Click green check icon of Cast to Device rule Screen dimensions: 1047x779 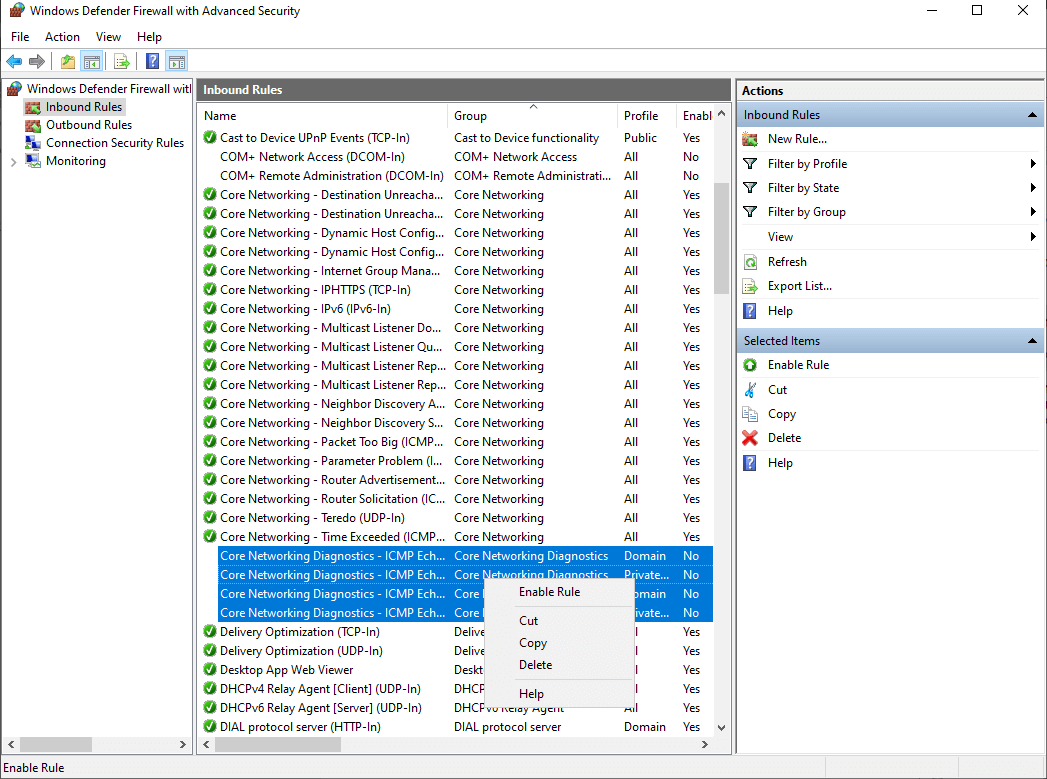point(210,138)
